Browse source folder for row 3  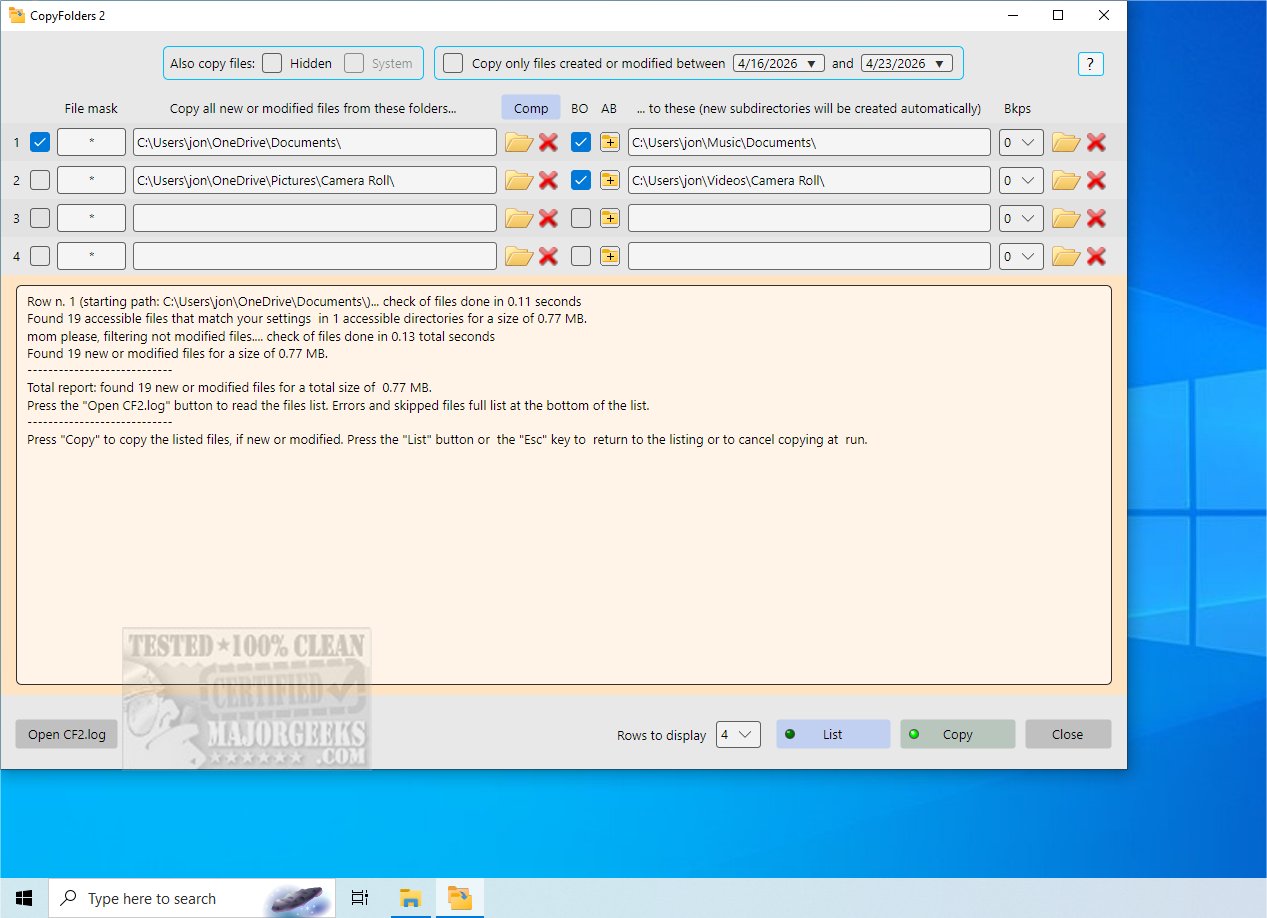518,218
